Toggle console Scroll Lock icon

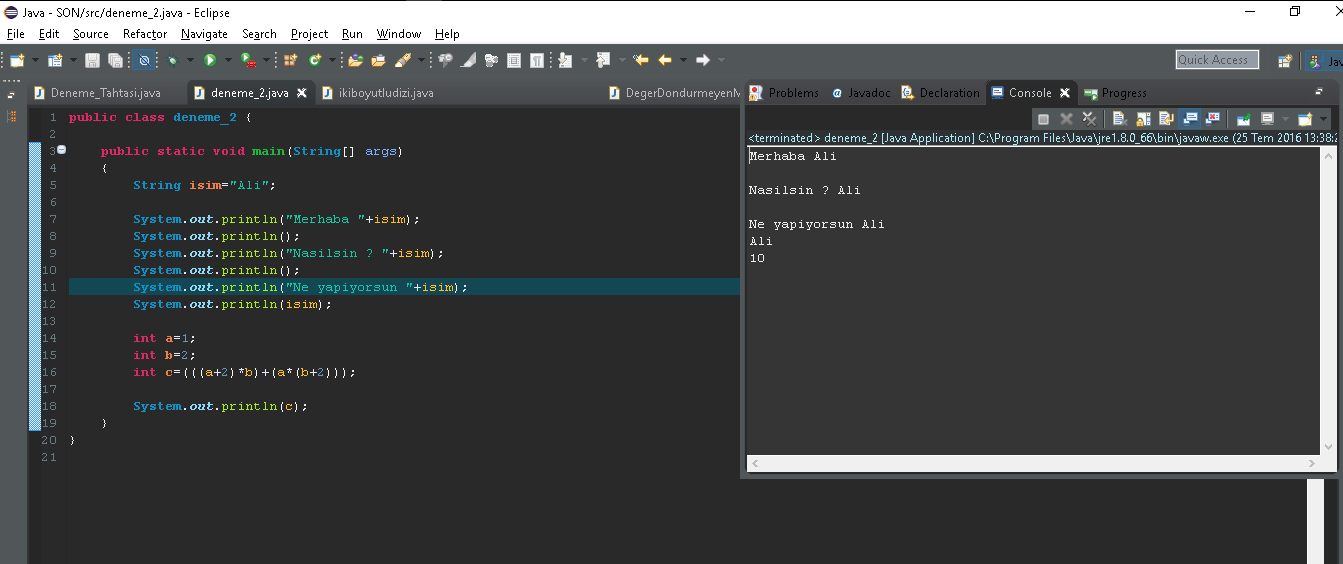tap(1143, 119)
